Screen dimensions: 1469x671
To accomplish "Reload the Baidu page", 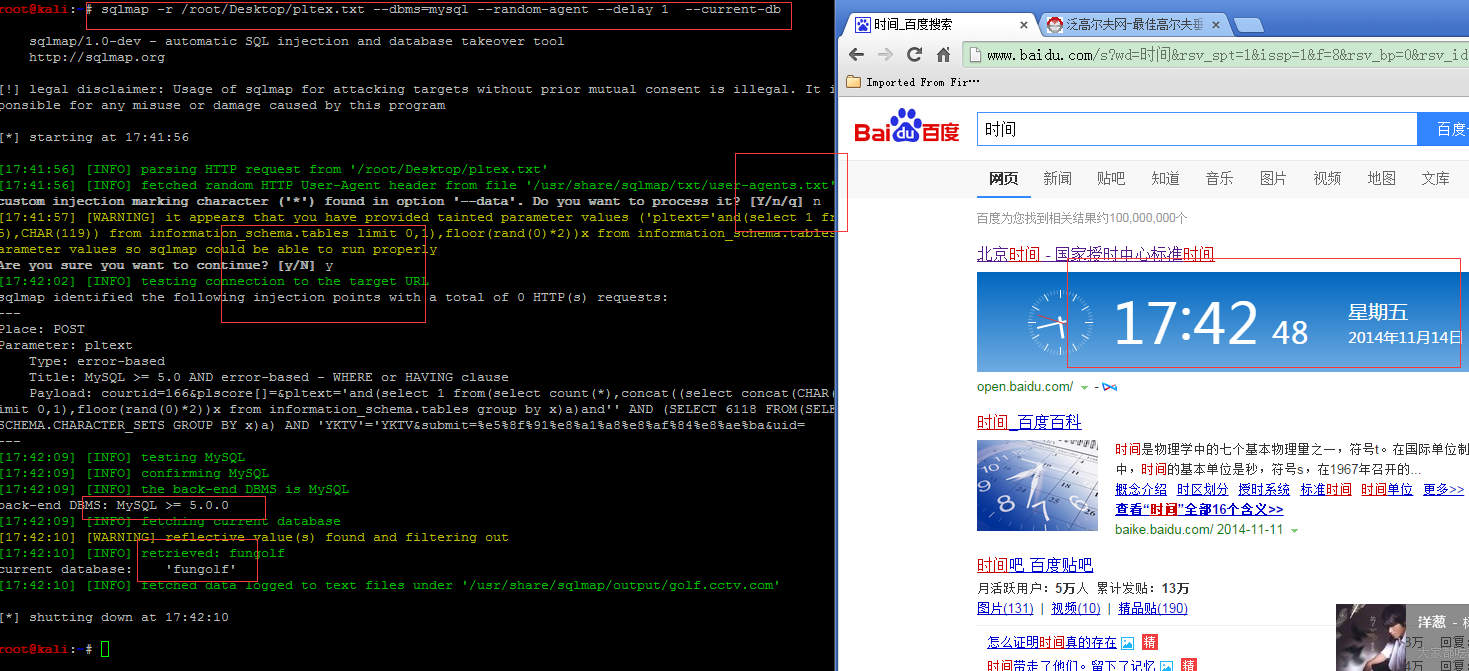I will click(x=914, y=55).
